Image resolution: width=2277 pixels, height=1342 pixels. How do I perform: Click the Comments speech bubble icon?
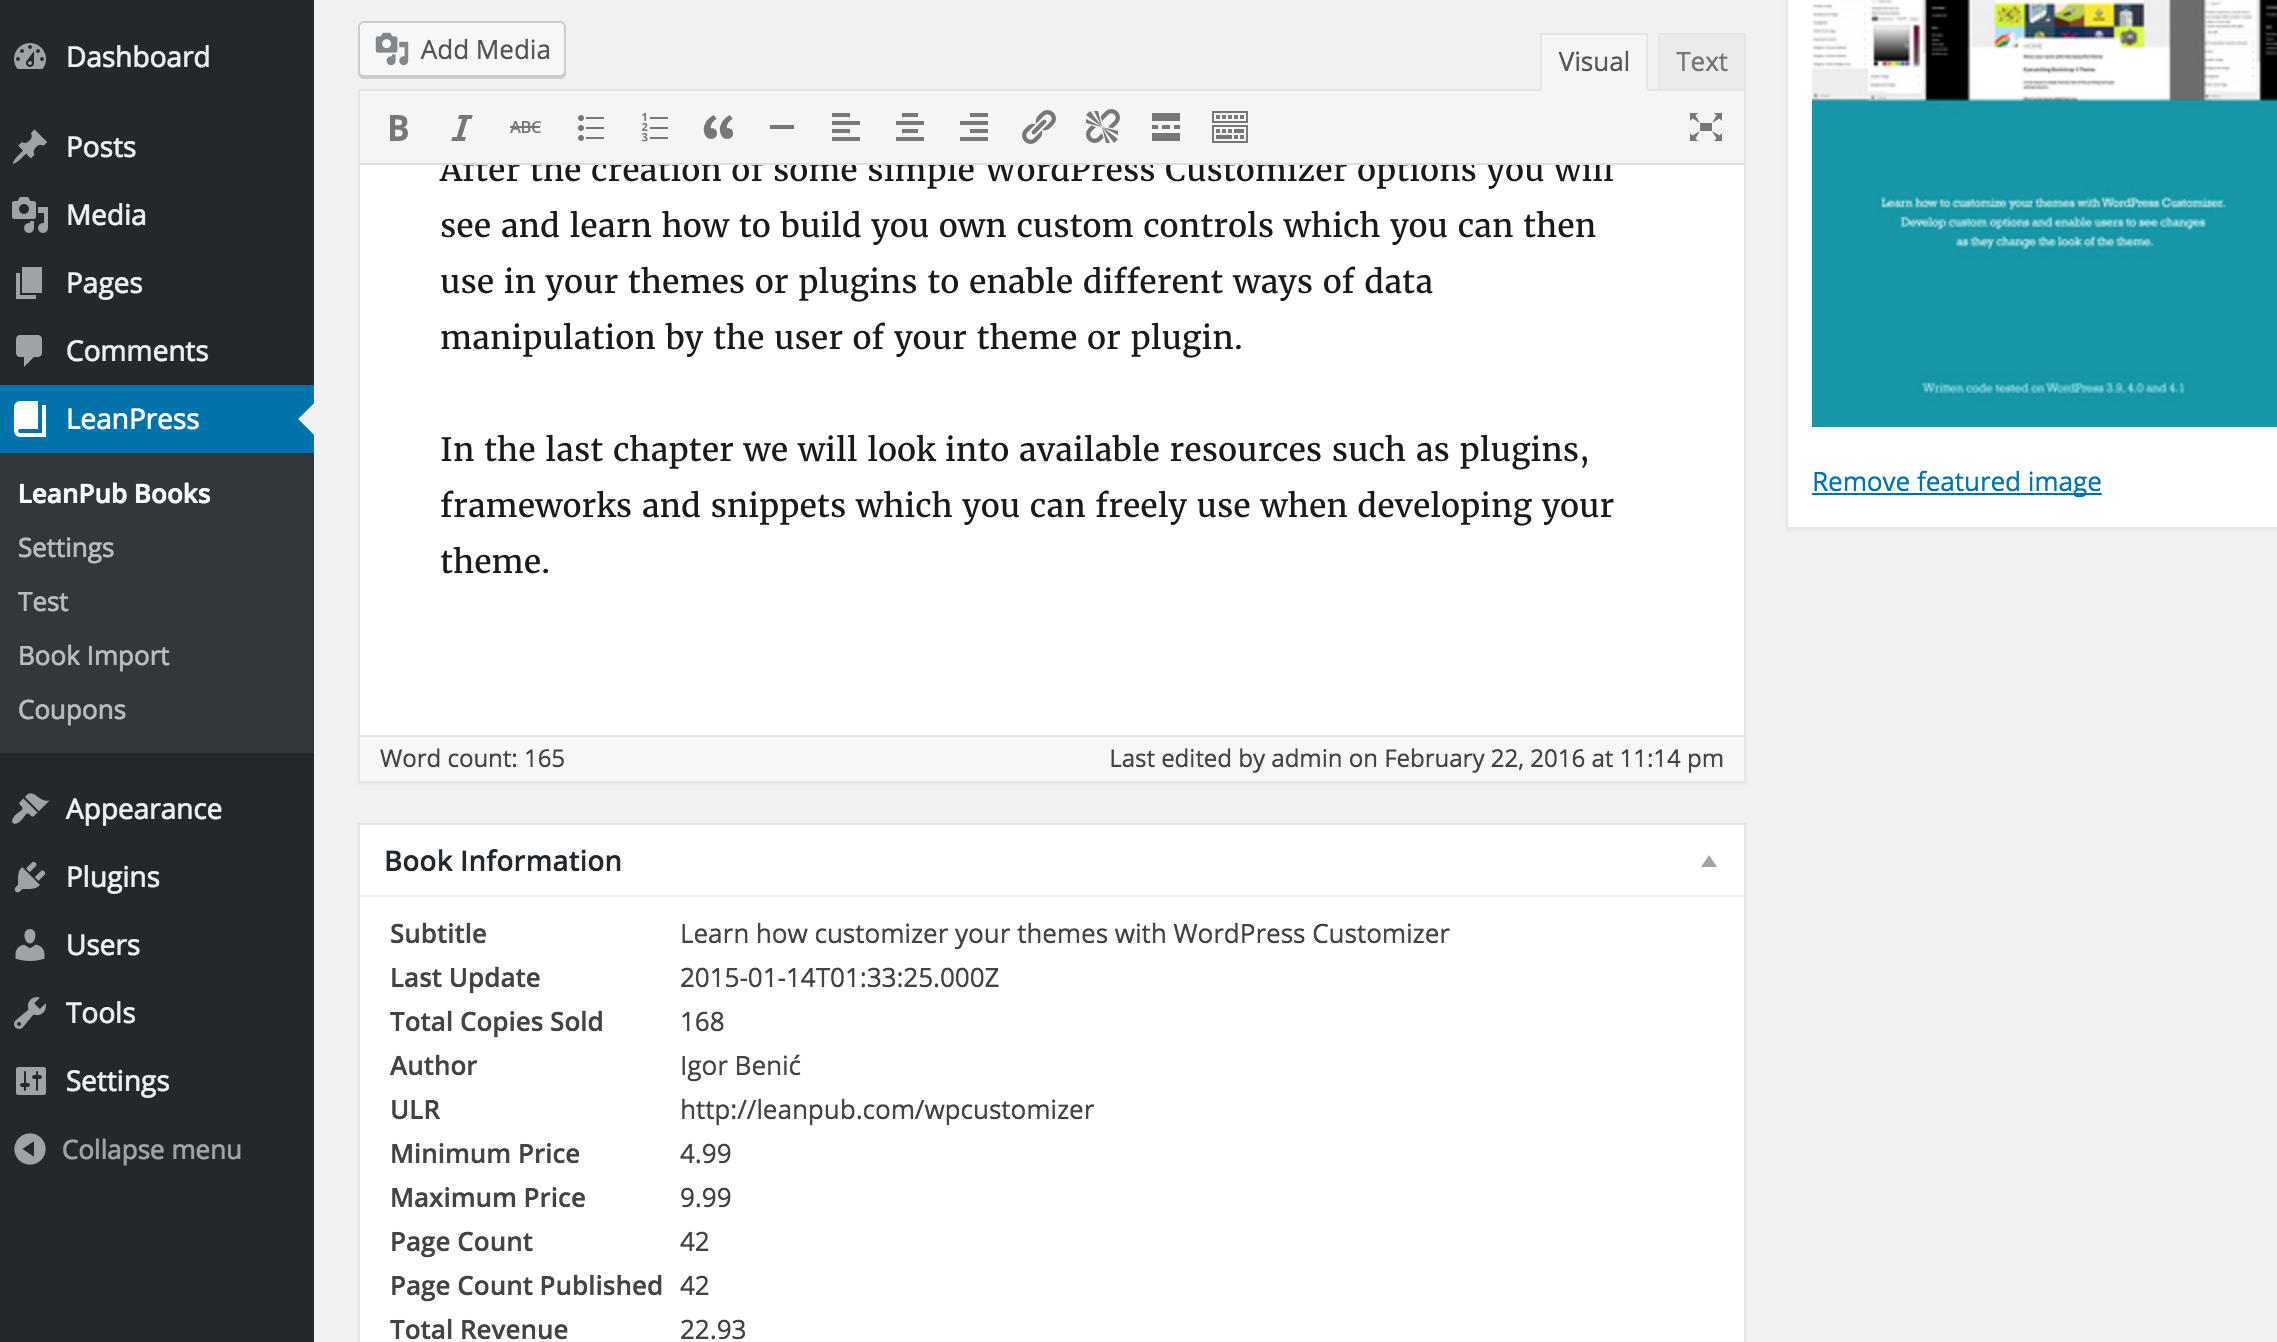[30, 351]
